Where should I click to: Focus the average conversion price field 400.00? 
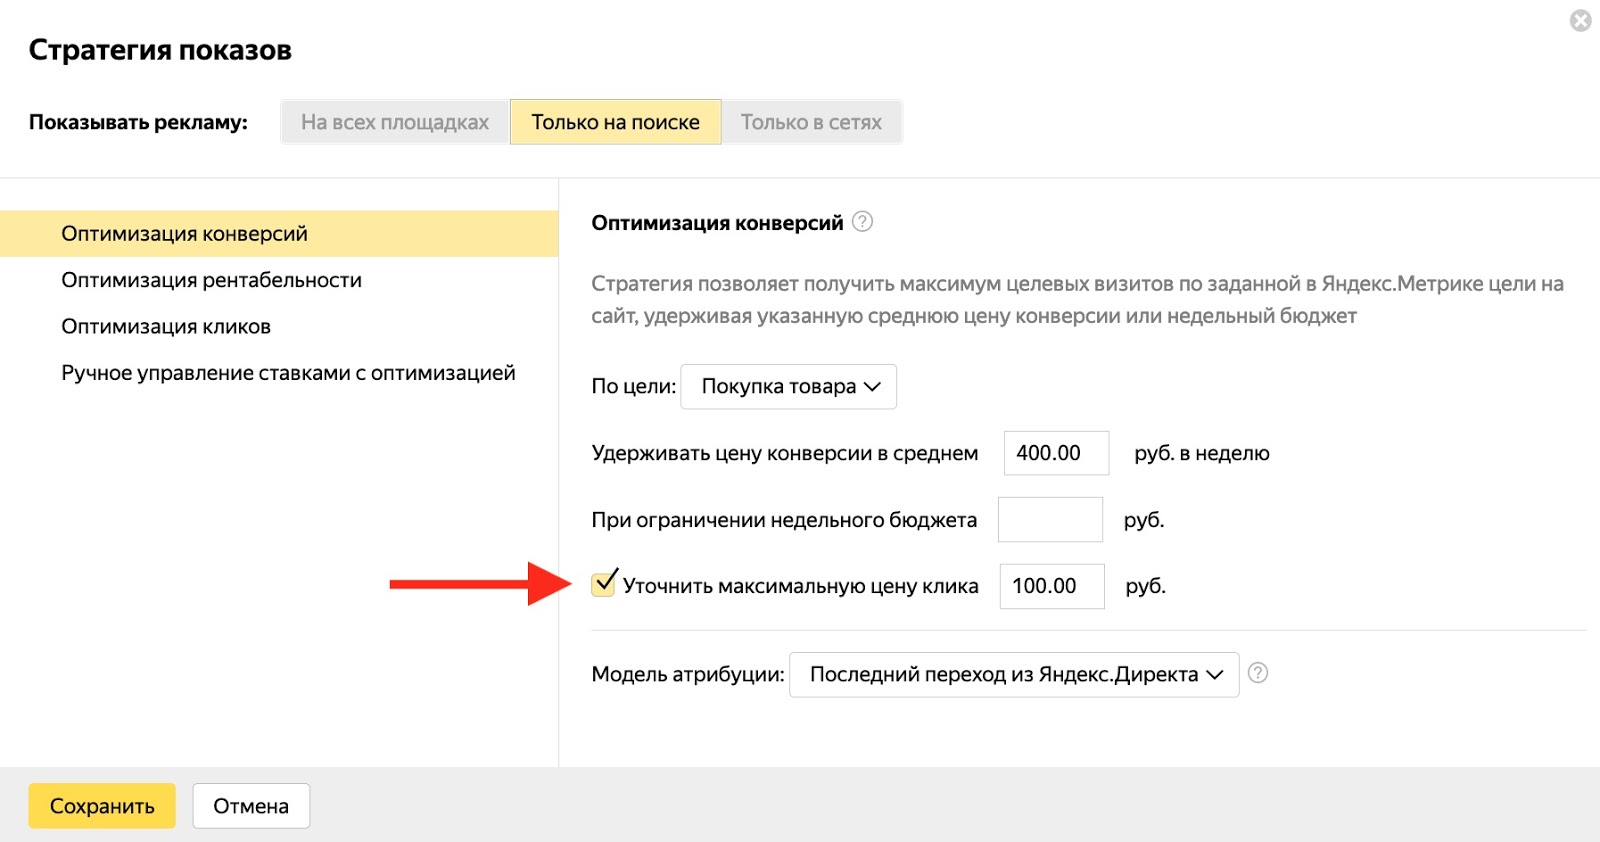pos(1056,453)
